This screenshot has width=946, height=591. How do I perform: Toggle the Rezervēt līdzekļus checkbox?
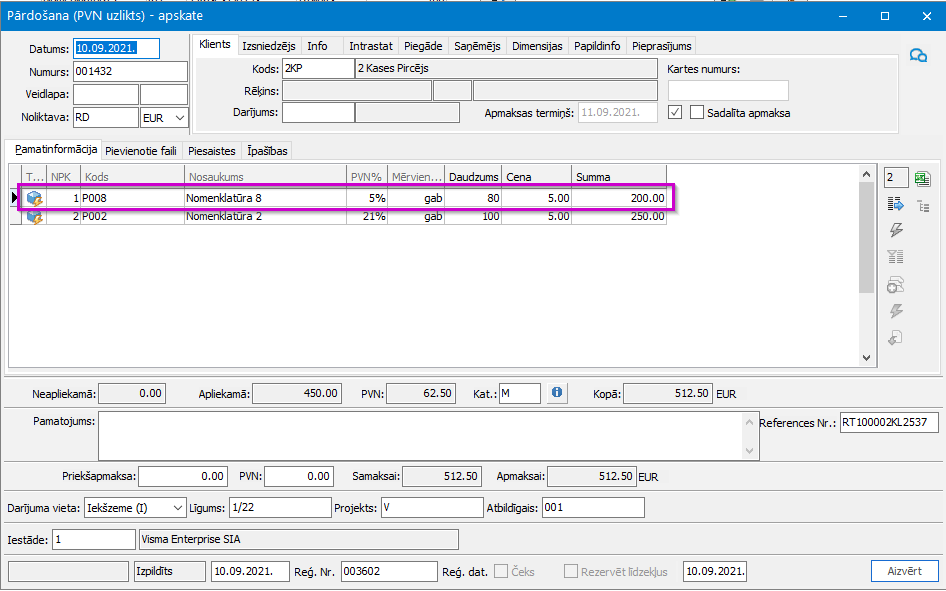[570, 571]
